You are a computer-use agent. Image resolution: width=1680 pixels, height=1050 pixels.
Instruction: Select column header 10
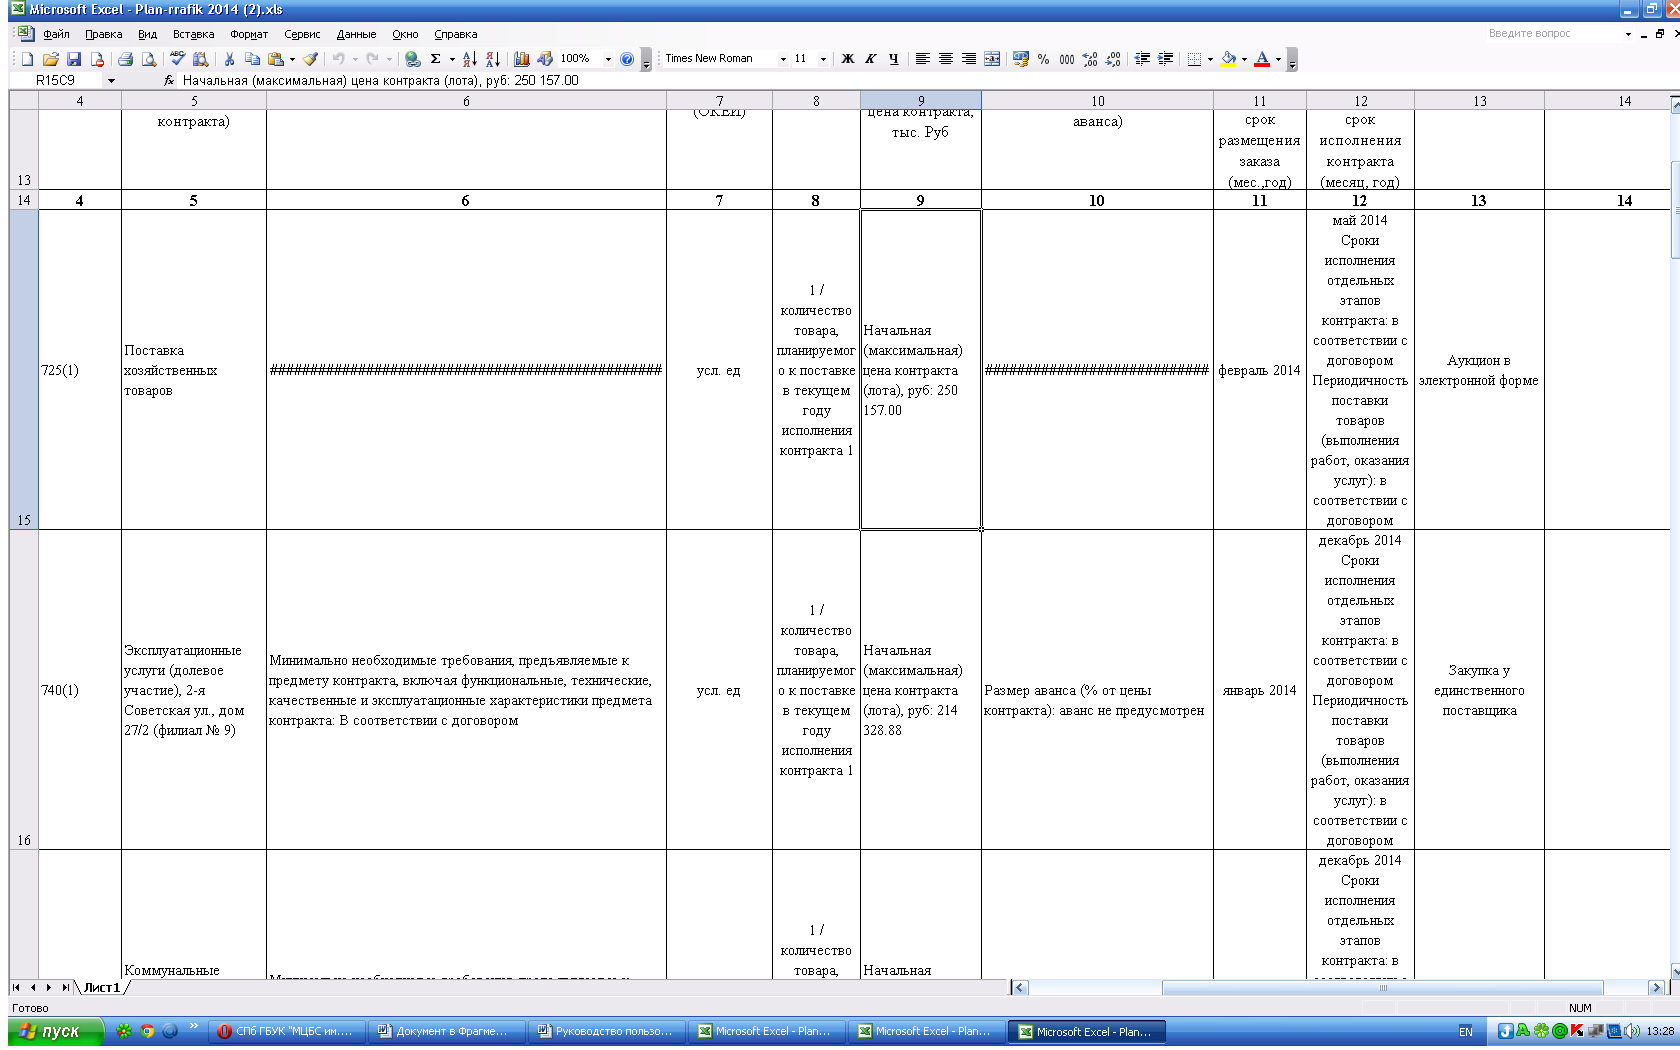[1097, 101]
